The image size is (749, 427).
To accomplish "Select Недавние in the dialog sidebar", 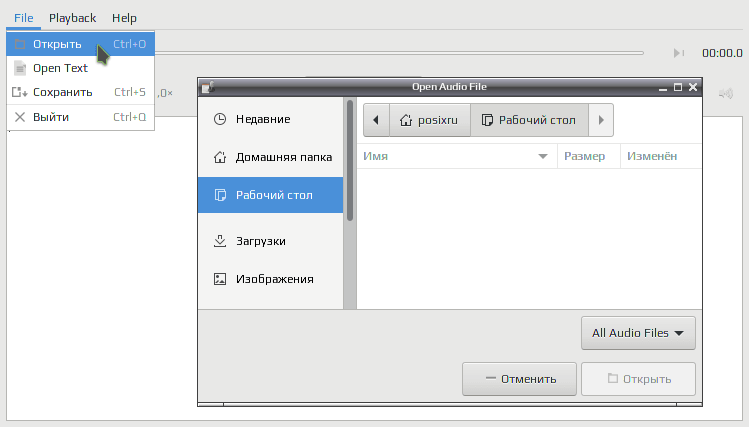I will tap(270, 119).
